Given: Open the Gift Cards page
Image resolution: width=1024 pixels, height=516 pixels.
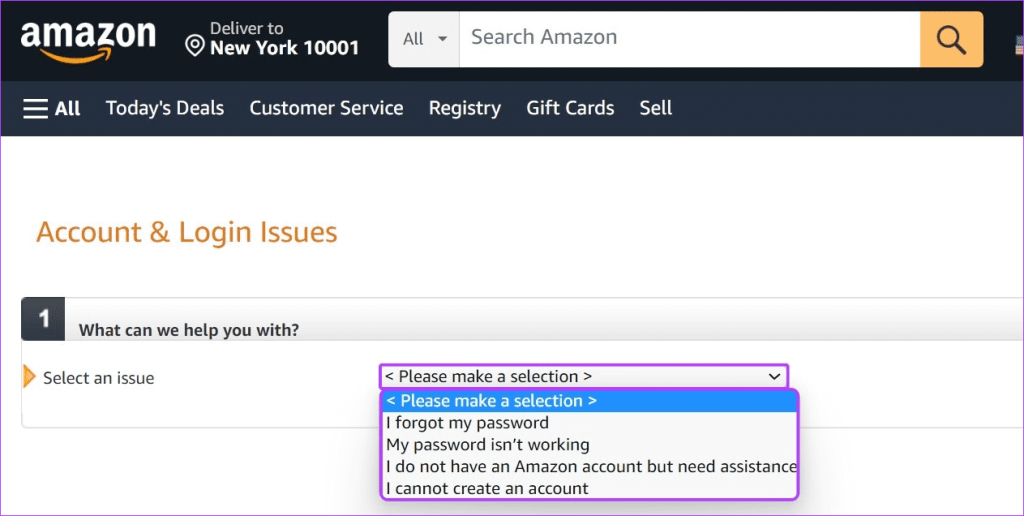Looking at the screenshot, I should tap(570, 109).
